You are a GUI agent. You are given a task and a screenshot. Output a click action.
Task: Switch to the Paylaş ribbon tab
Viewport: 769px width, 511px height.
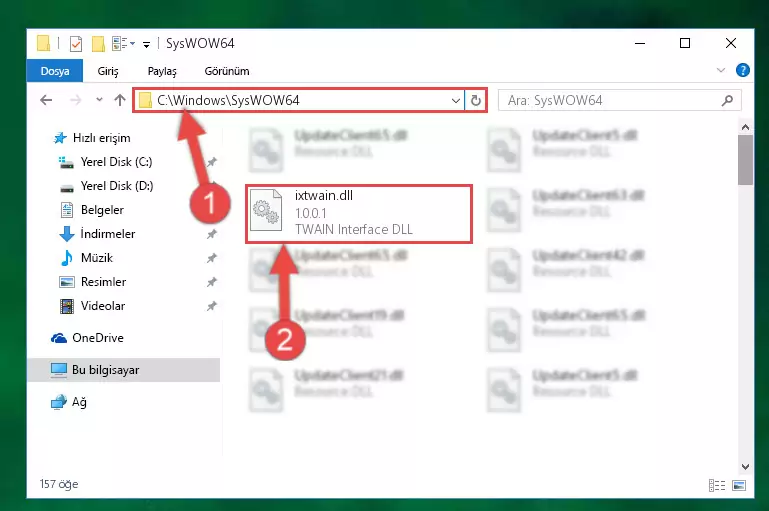tap(162, 71)
